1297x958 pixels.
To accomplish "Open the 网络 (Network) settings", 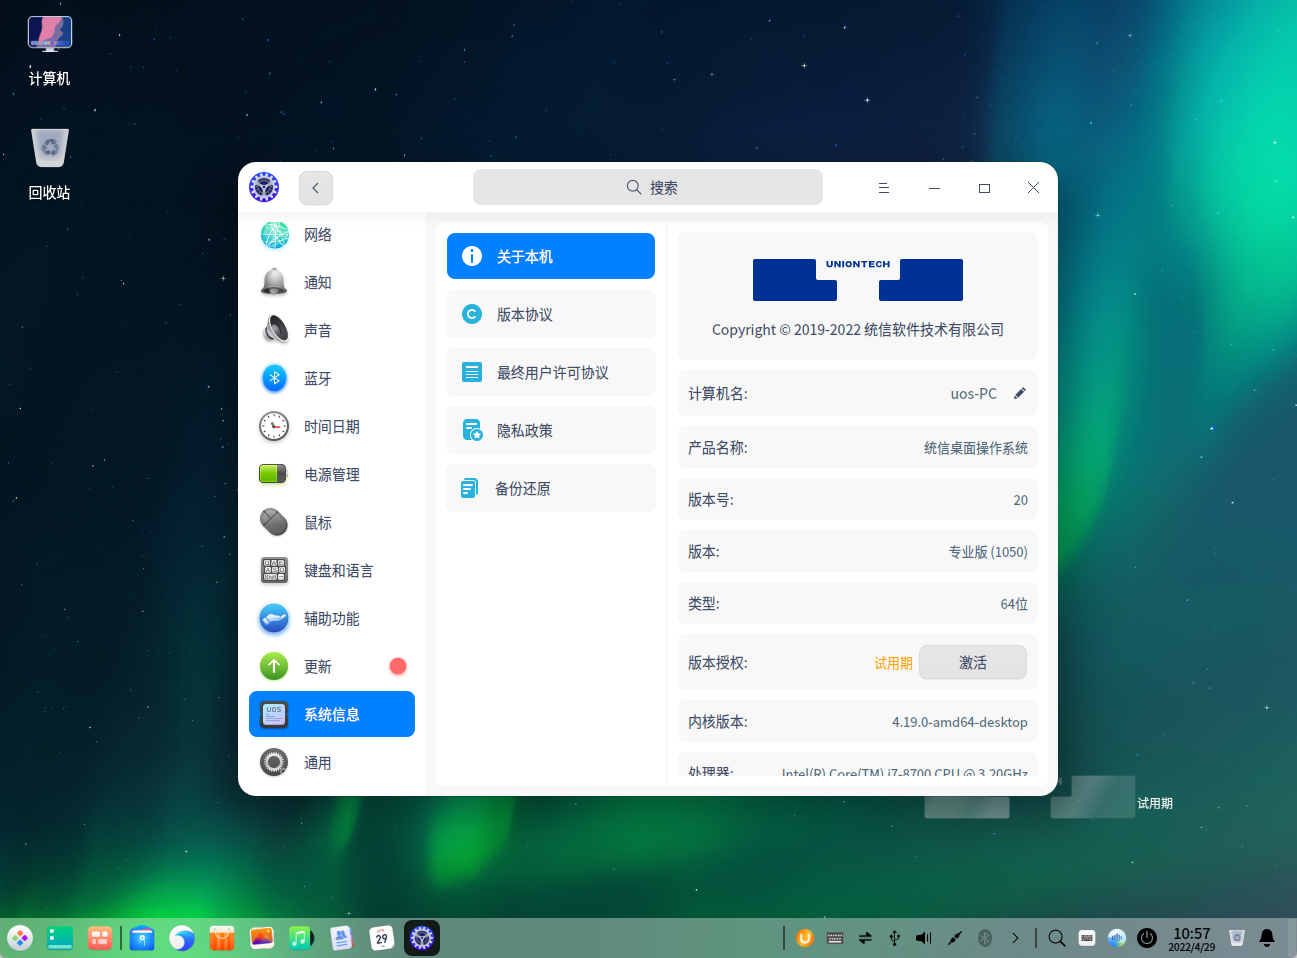I will (332, 235).
